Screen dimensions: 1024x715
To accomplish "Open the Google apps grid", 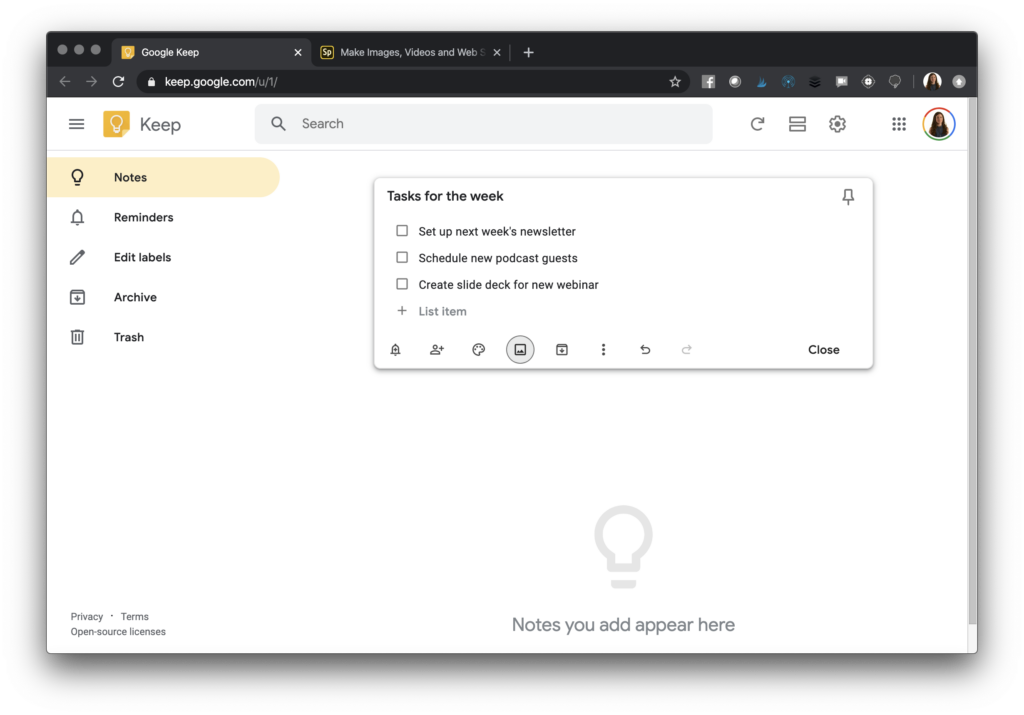I will click(898, 124).
